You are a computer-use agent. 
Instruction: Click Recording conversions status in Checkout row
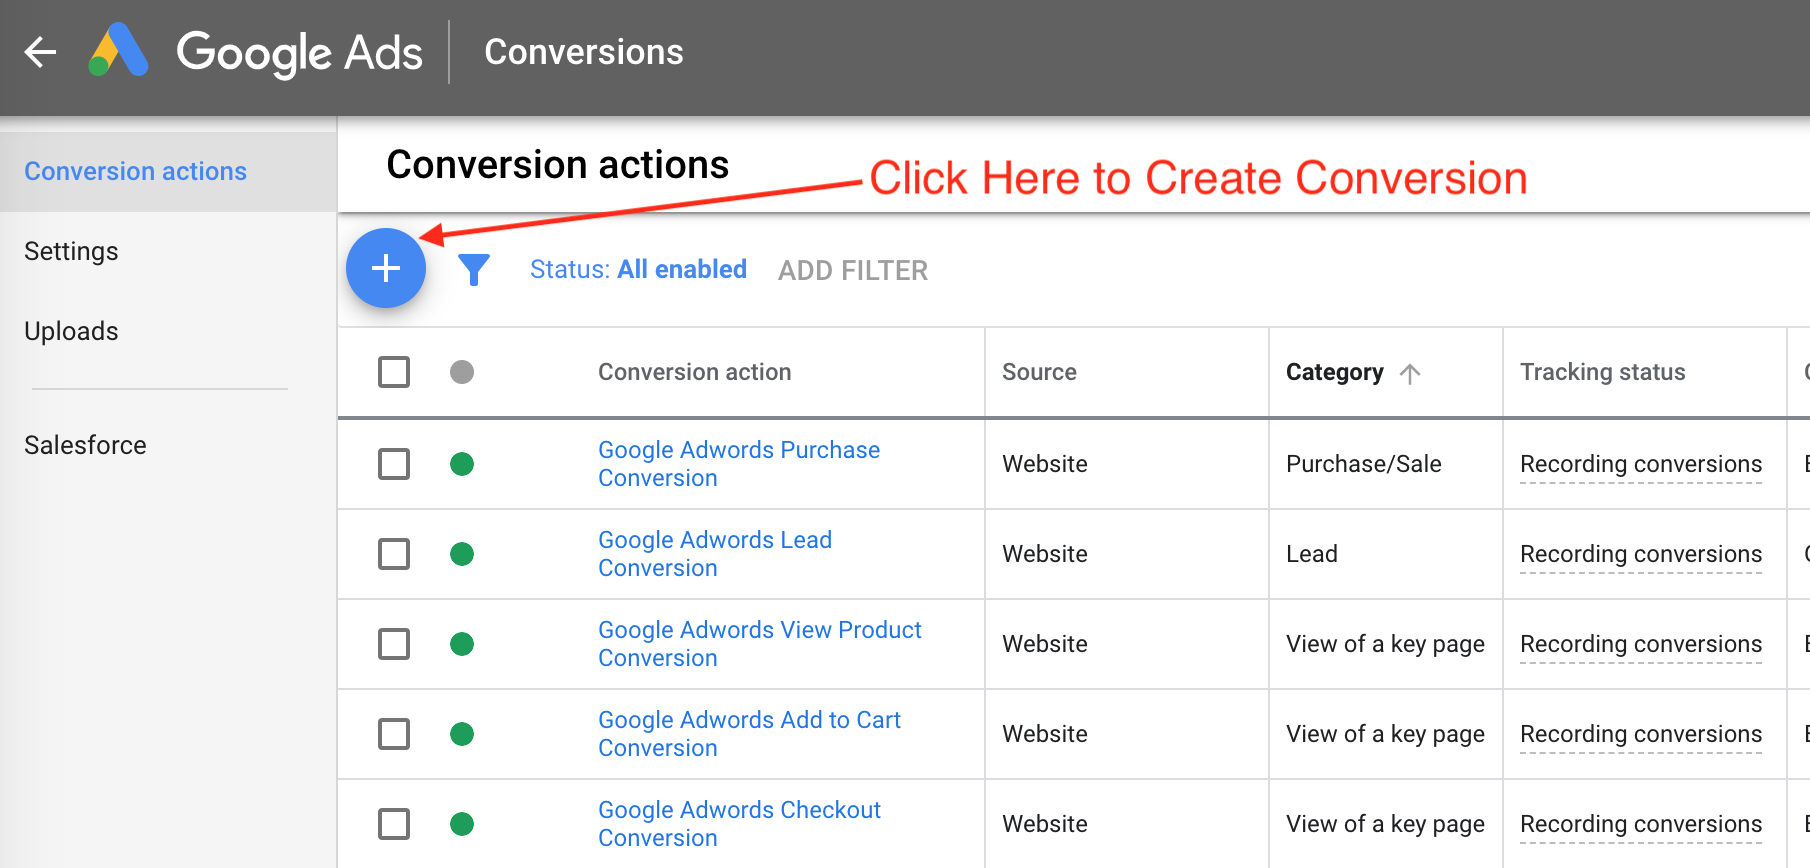1641,824
